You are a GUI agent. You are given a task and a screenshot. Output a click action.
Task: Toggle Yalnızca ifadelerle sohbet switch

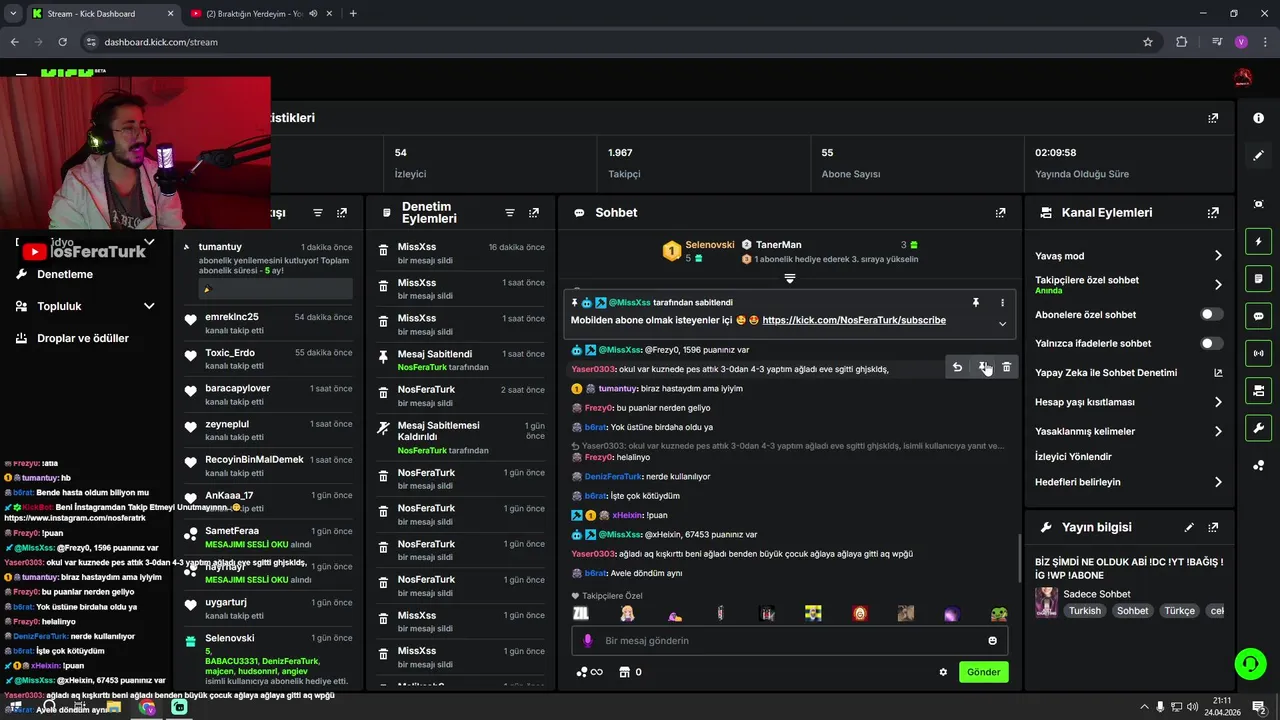1211,343
